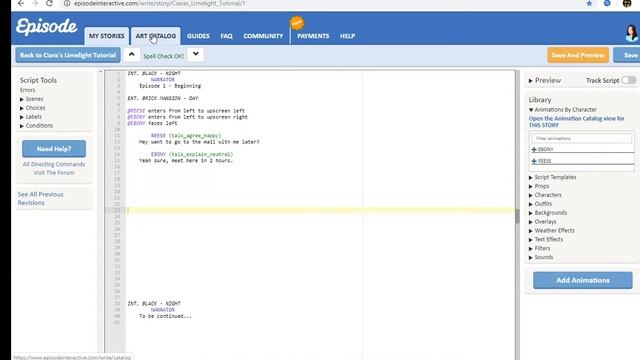Open the HELP menu item
640x360 pixels.
pos(347,36)
